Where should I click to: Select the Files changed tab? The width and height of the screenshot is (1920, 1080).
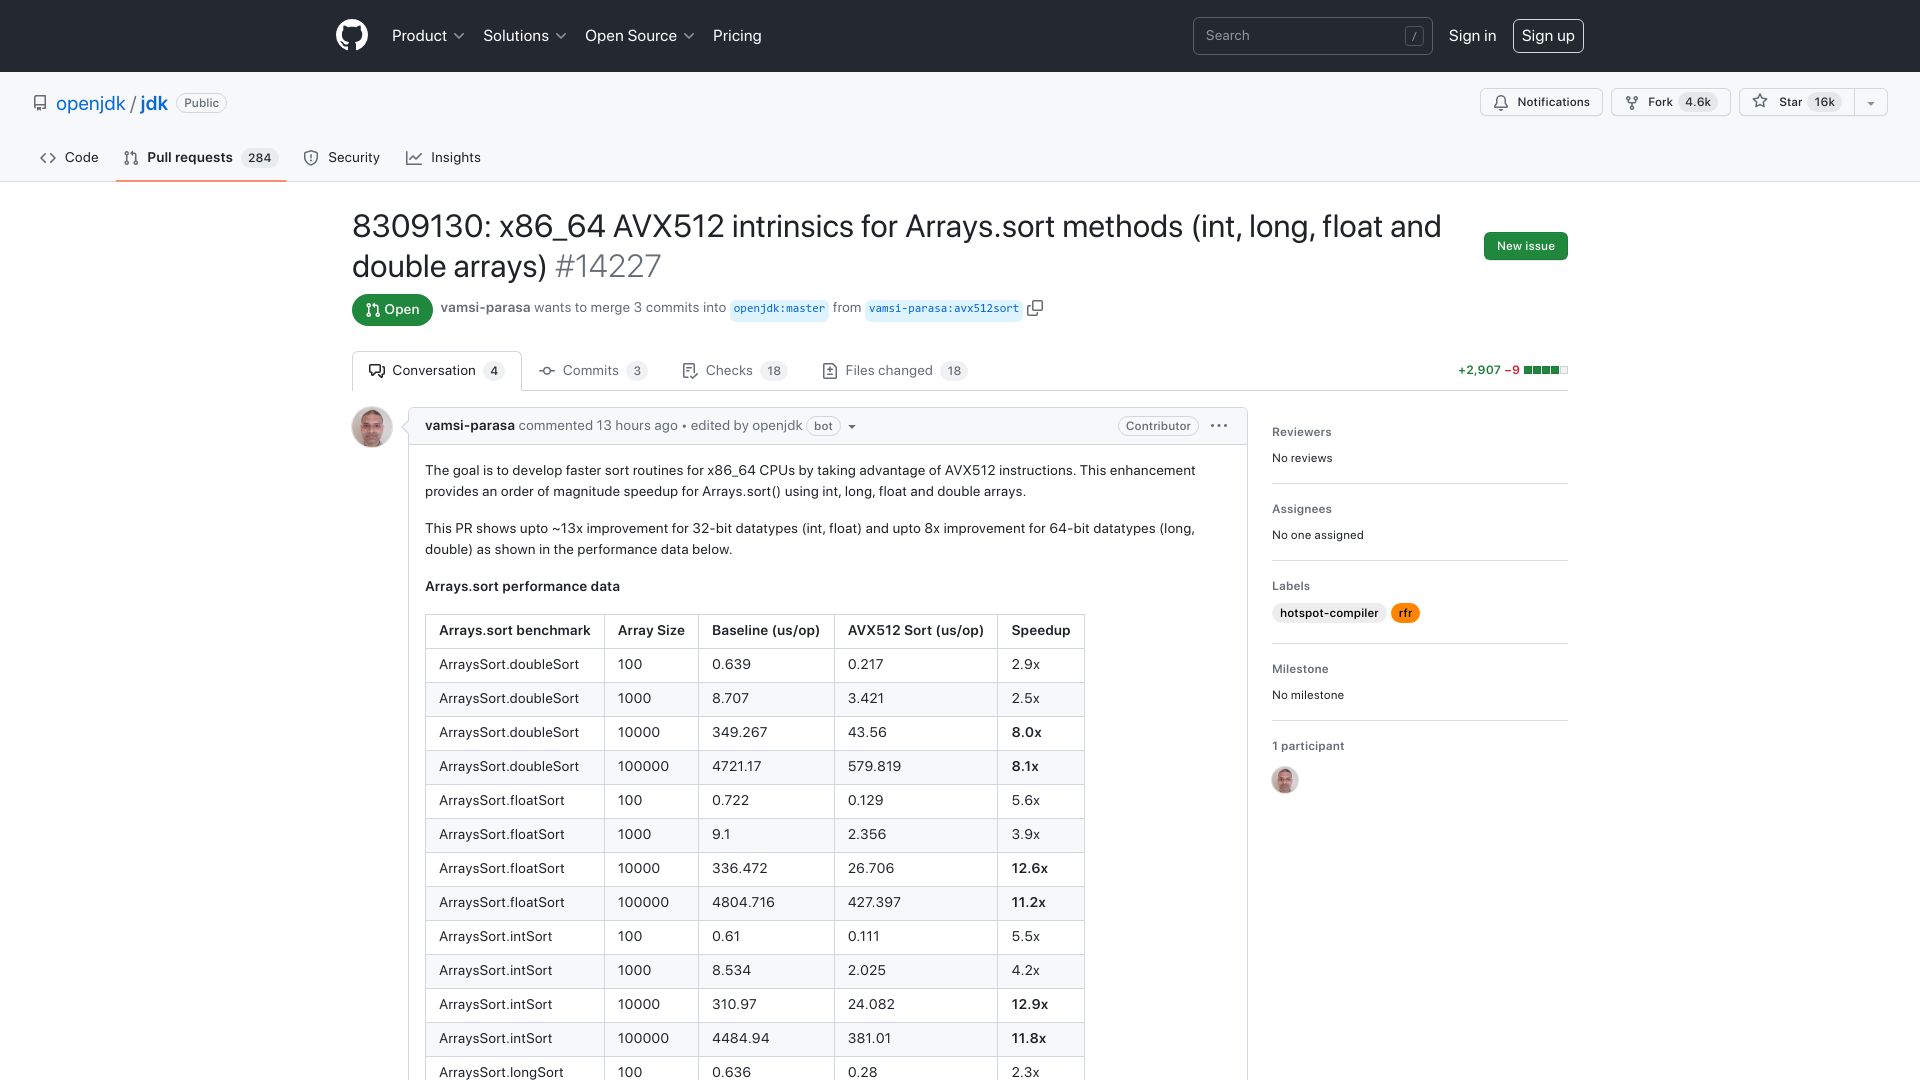pyautogui.click(x=894, y=371)
